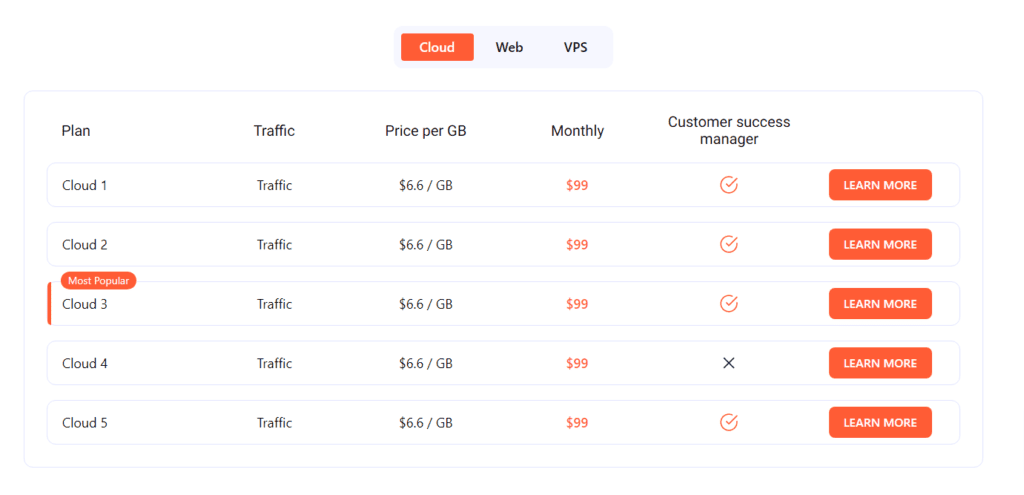
Task: Click the checkmark icon in Cloud 3 row
Action: tap(729, 304)
